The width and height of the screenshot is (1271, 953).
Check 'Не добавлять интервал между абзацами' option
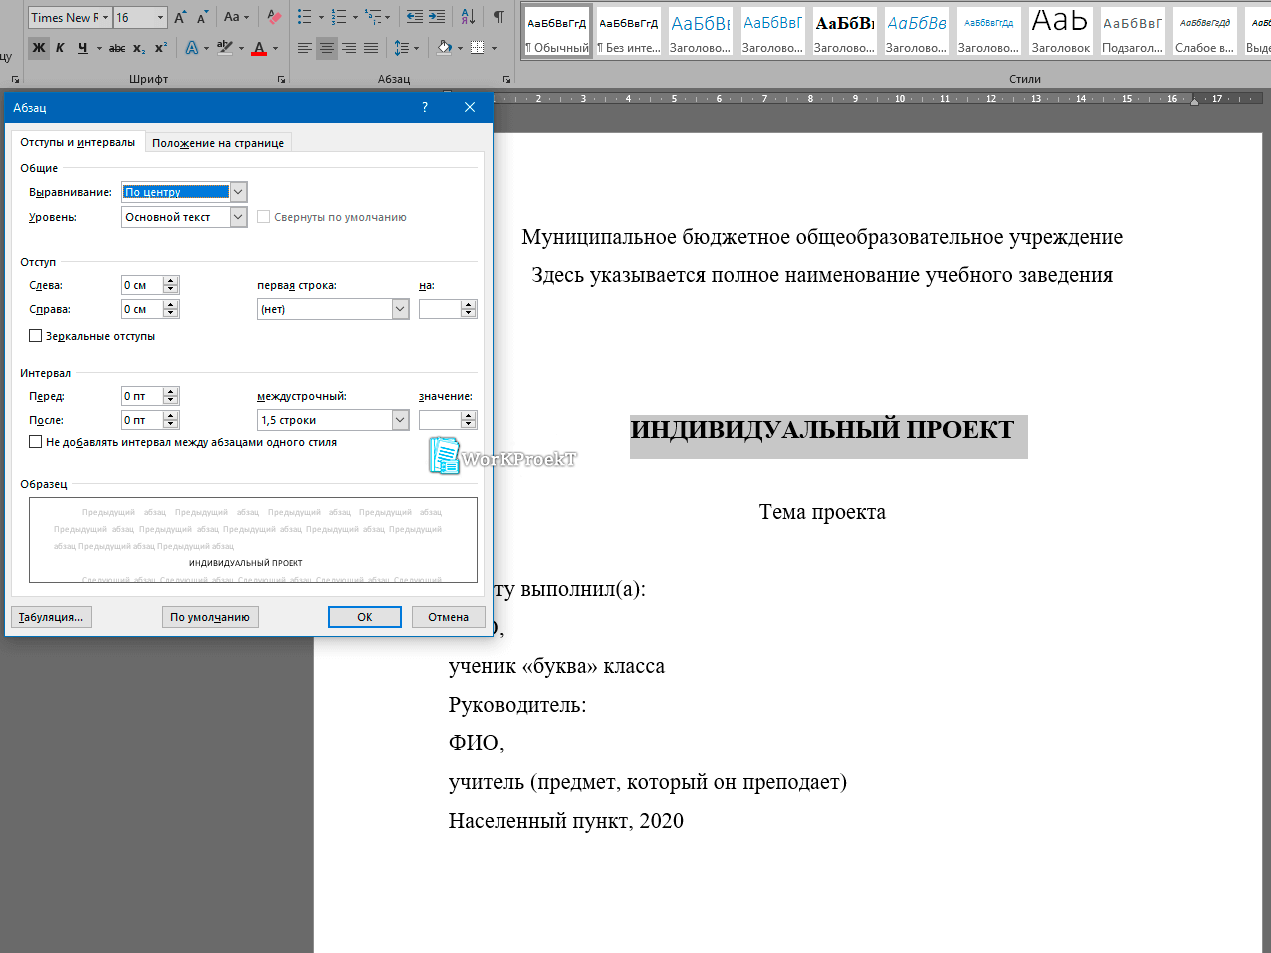pos(36,442)
